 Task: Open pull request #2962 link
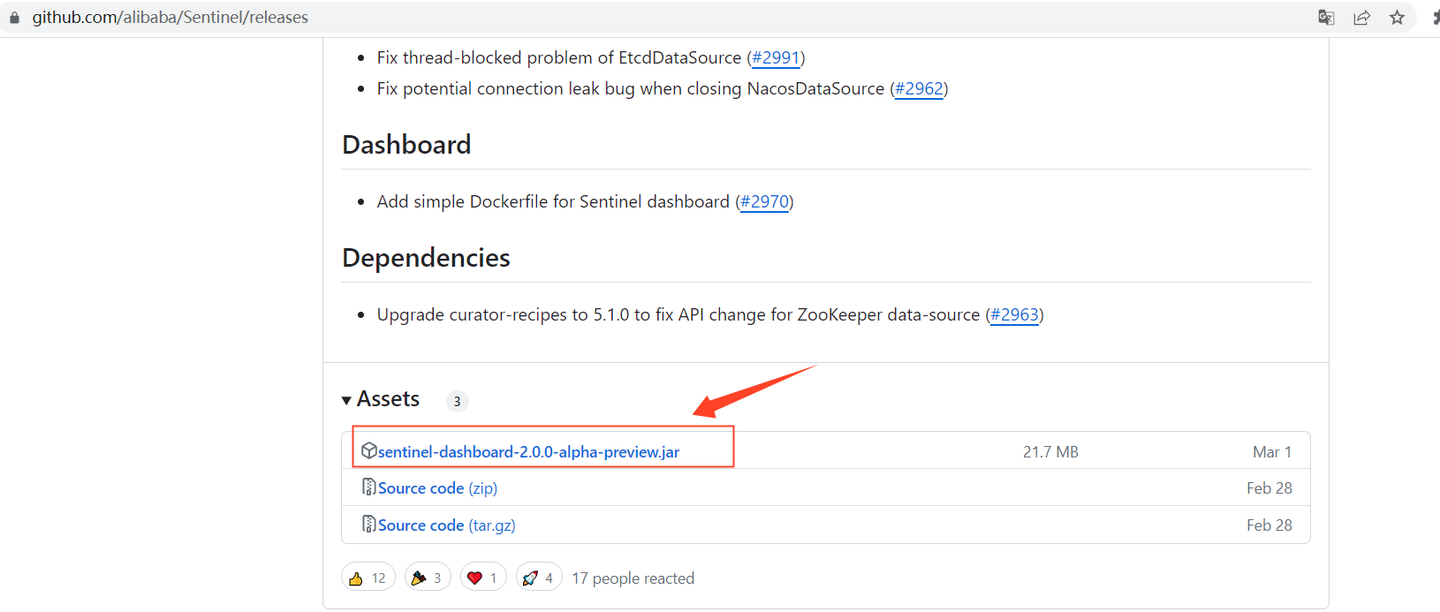point(918,89)
